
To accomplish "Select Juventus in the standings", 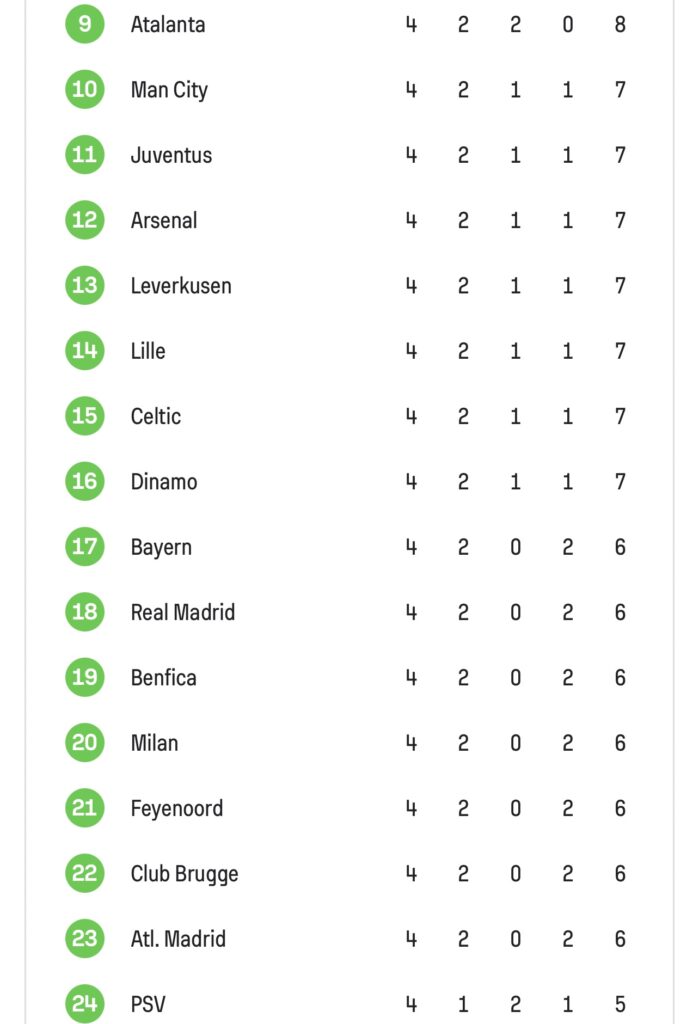I will pyautogui.click(x=171, y=155).
